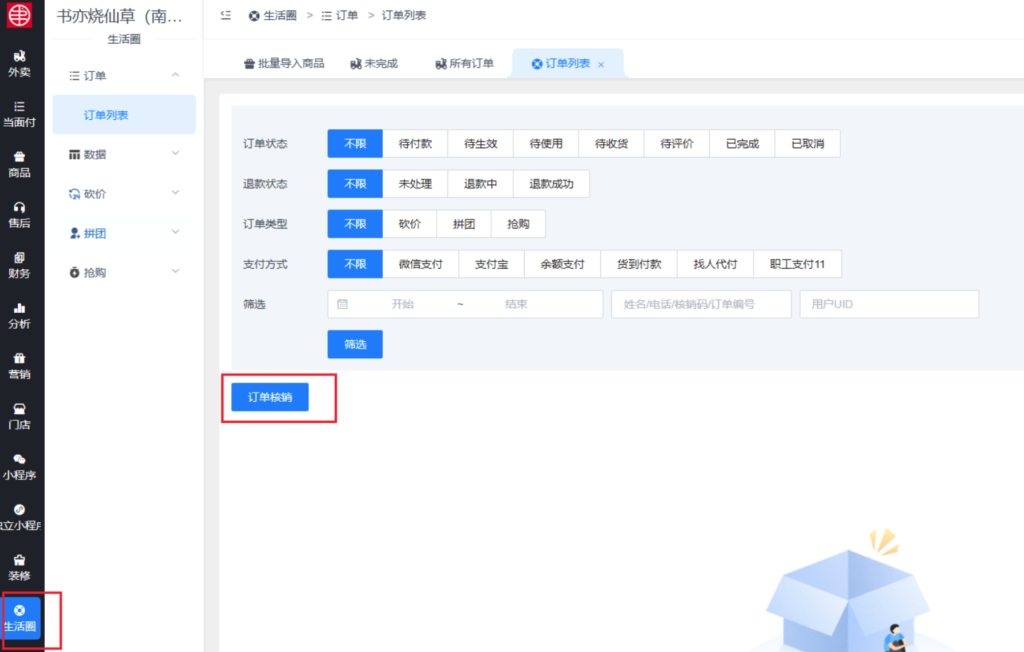This screenshot has height=652, width=1024.
Task: Click the 营销 marketing sidebar icon
Action: (21, 366)
